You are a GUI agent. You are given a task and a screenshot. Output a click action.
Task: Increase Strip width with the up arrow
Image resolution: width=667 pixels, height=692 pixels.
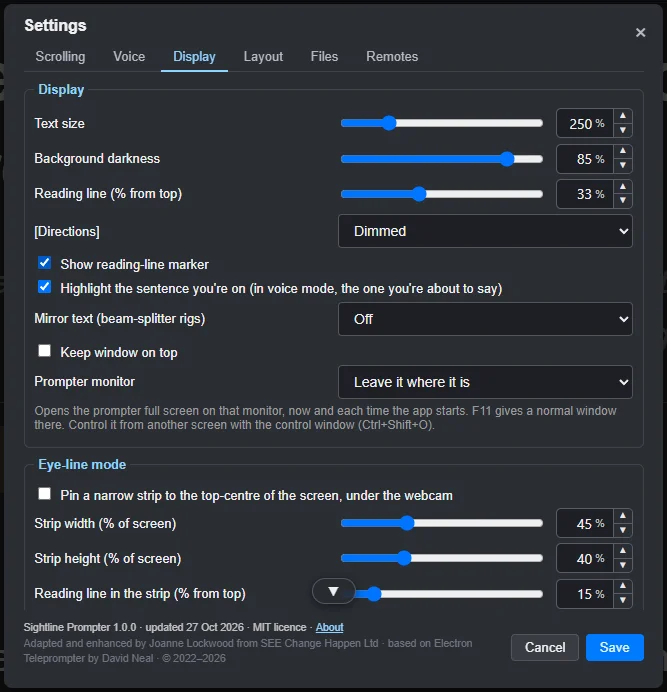pos(622,516)
